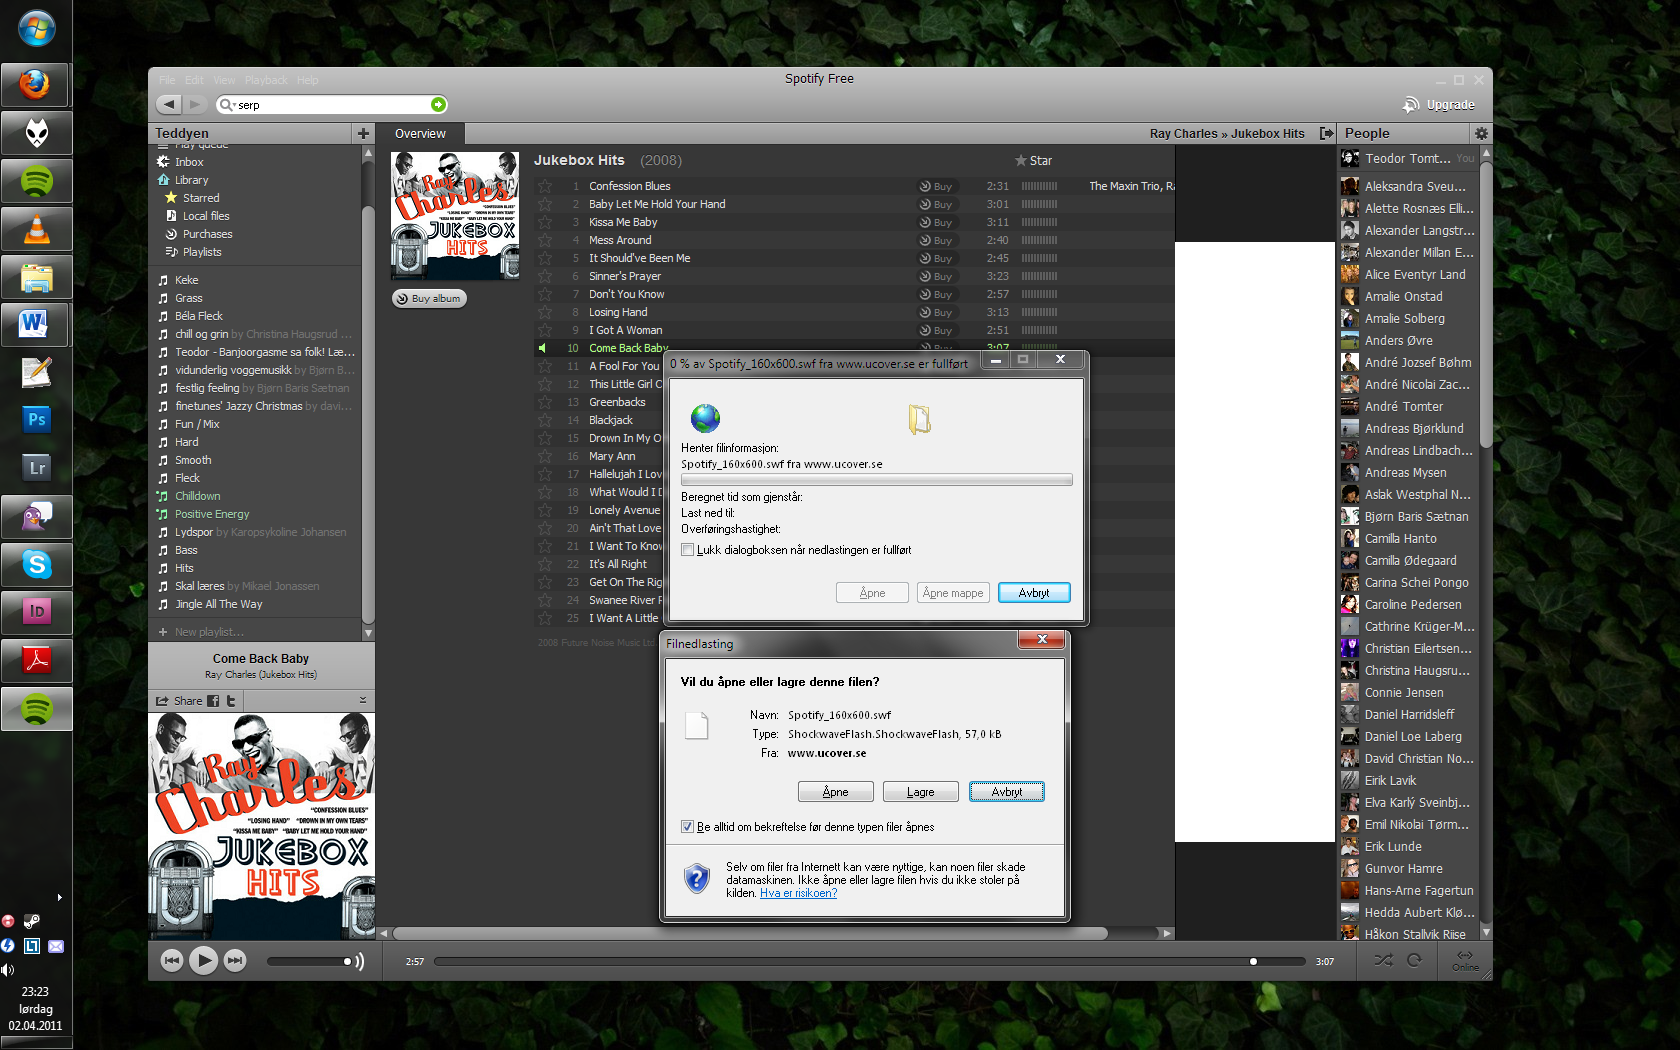Image resolution: width=1680 pixels, height=1050 pixels.
Task: Submit search with the green arrow
Action: [437, 104]
